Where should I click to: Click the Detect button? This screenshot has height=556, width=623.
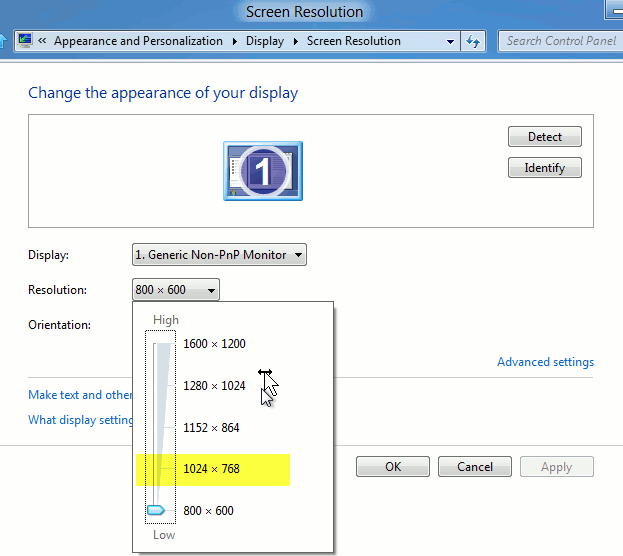tap(545, 137)
